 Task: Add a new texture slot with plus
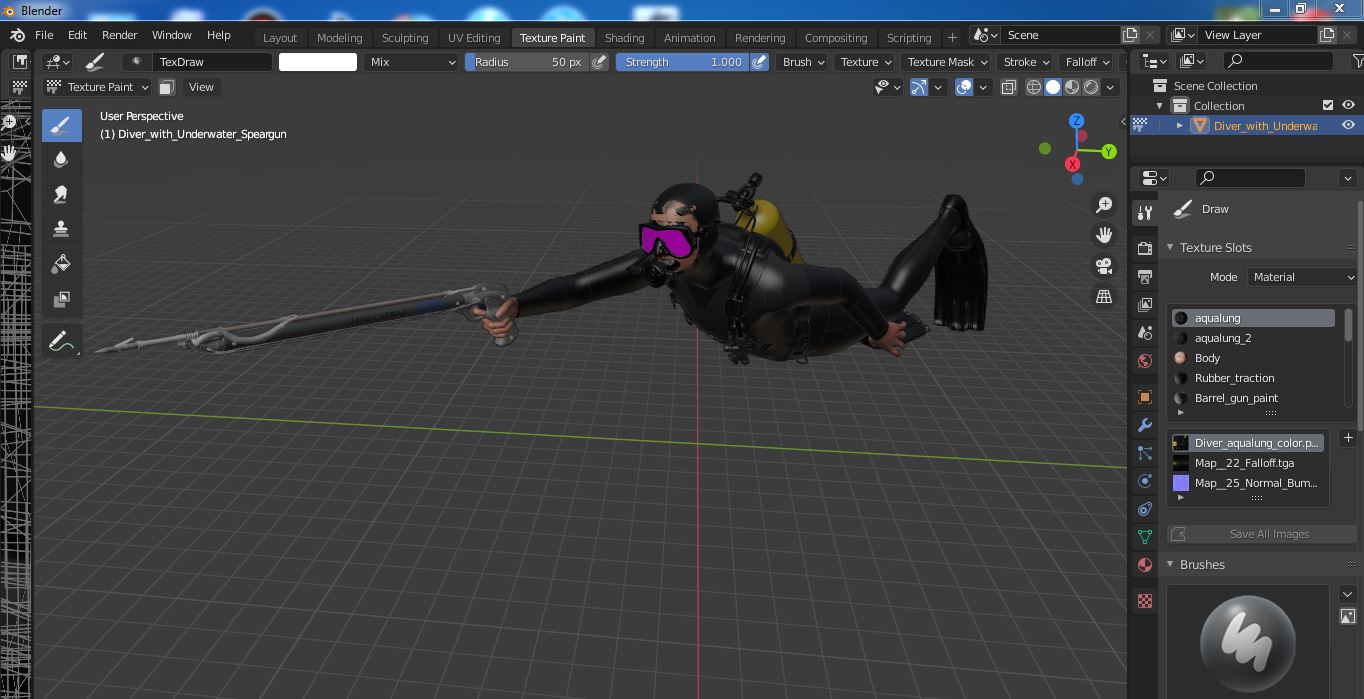click(x=1348, y=438)
